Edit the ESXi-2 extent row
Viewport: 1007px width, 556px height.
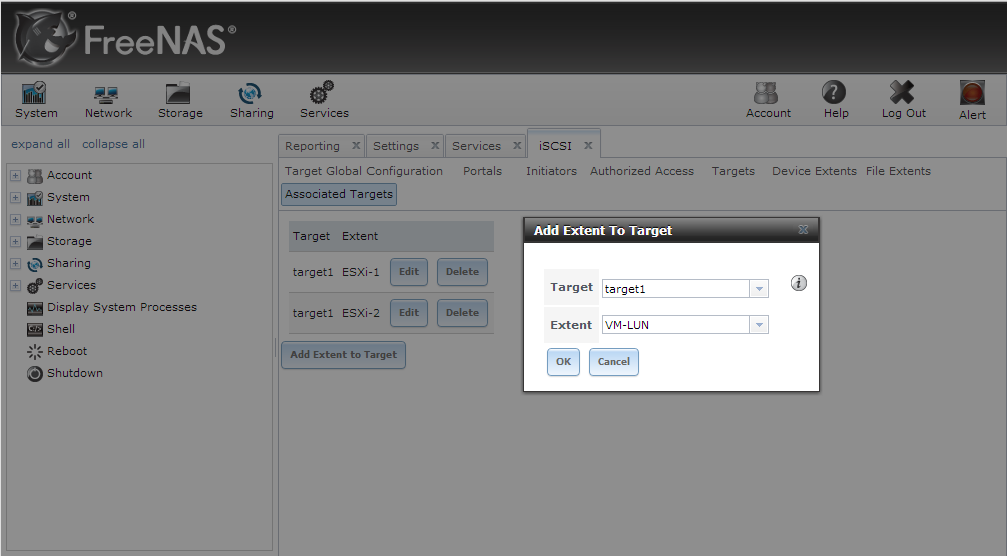pyautogui.click(x=408, y=313)
